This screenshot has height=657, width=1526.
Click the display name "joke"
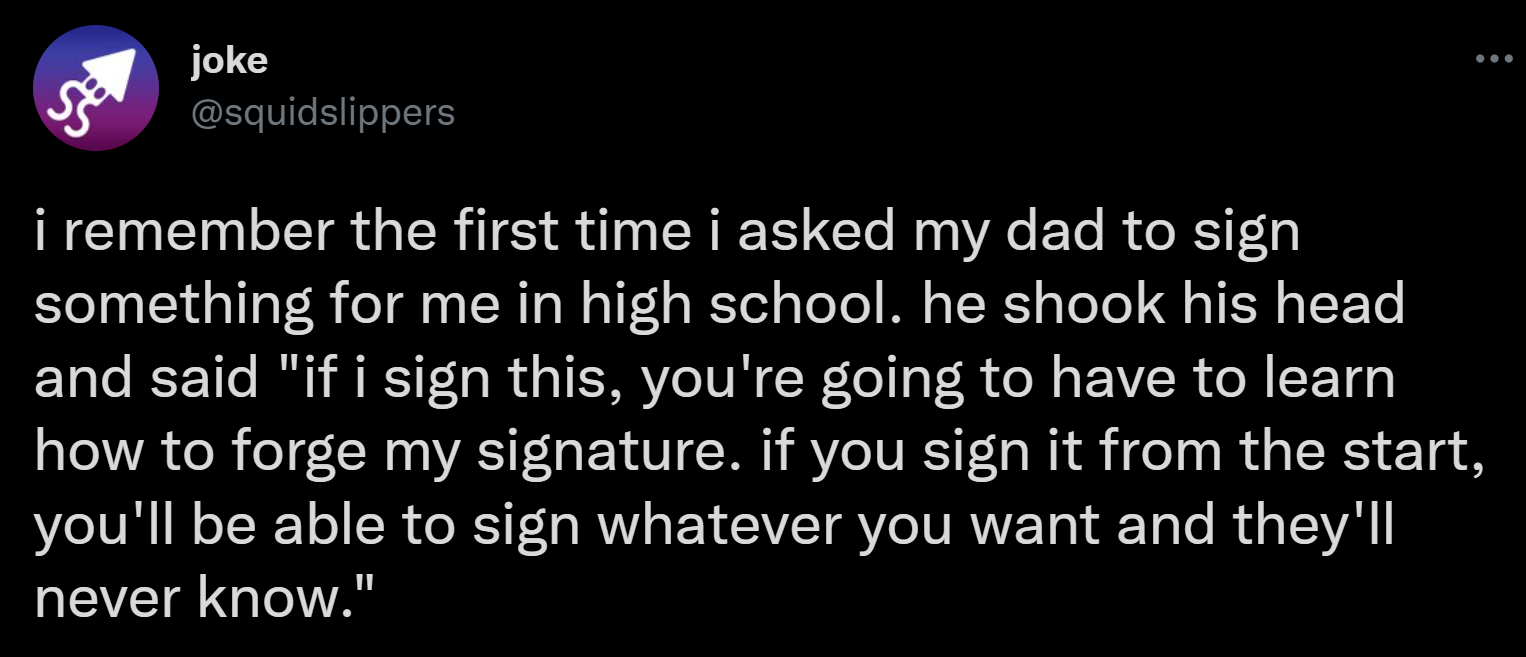[228, 62]
